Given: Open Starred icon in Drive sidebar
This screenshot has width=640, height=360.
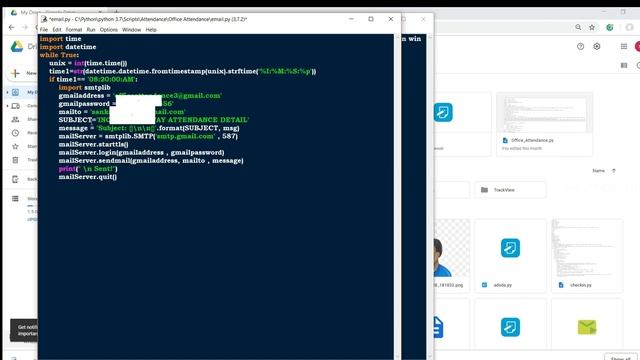Looking at the screenshot, I should tap(16, 146).
